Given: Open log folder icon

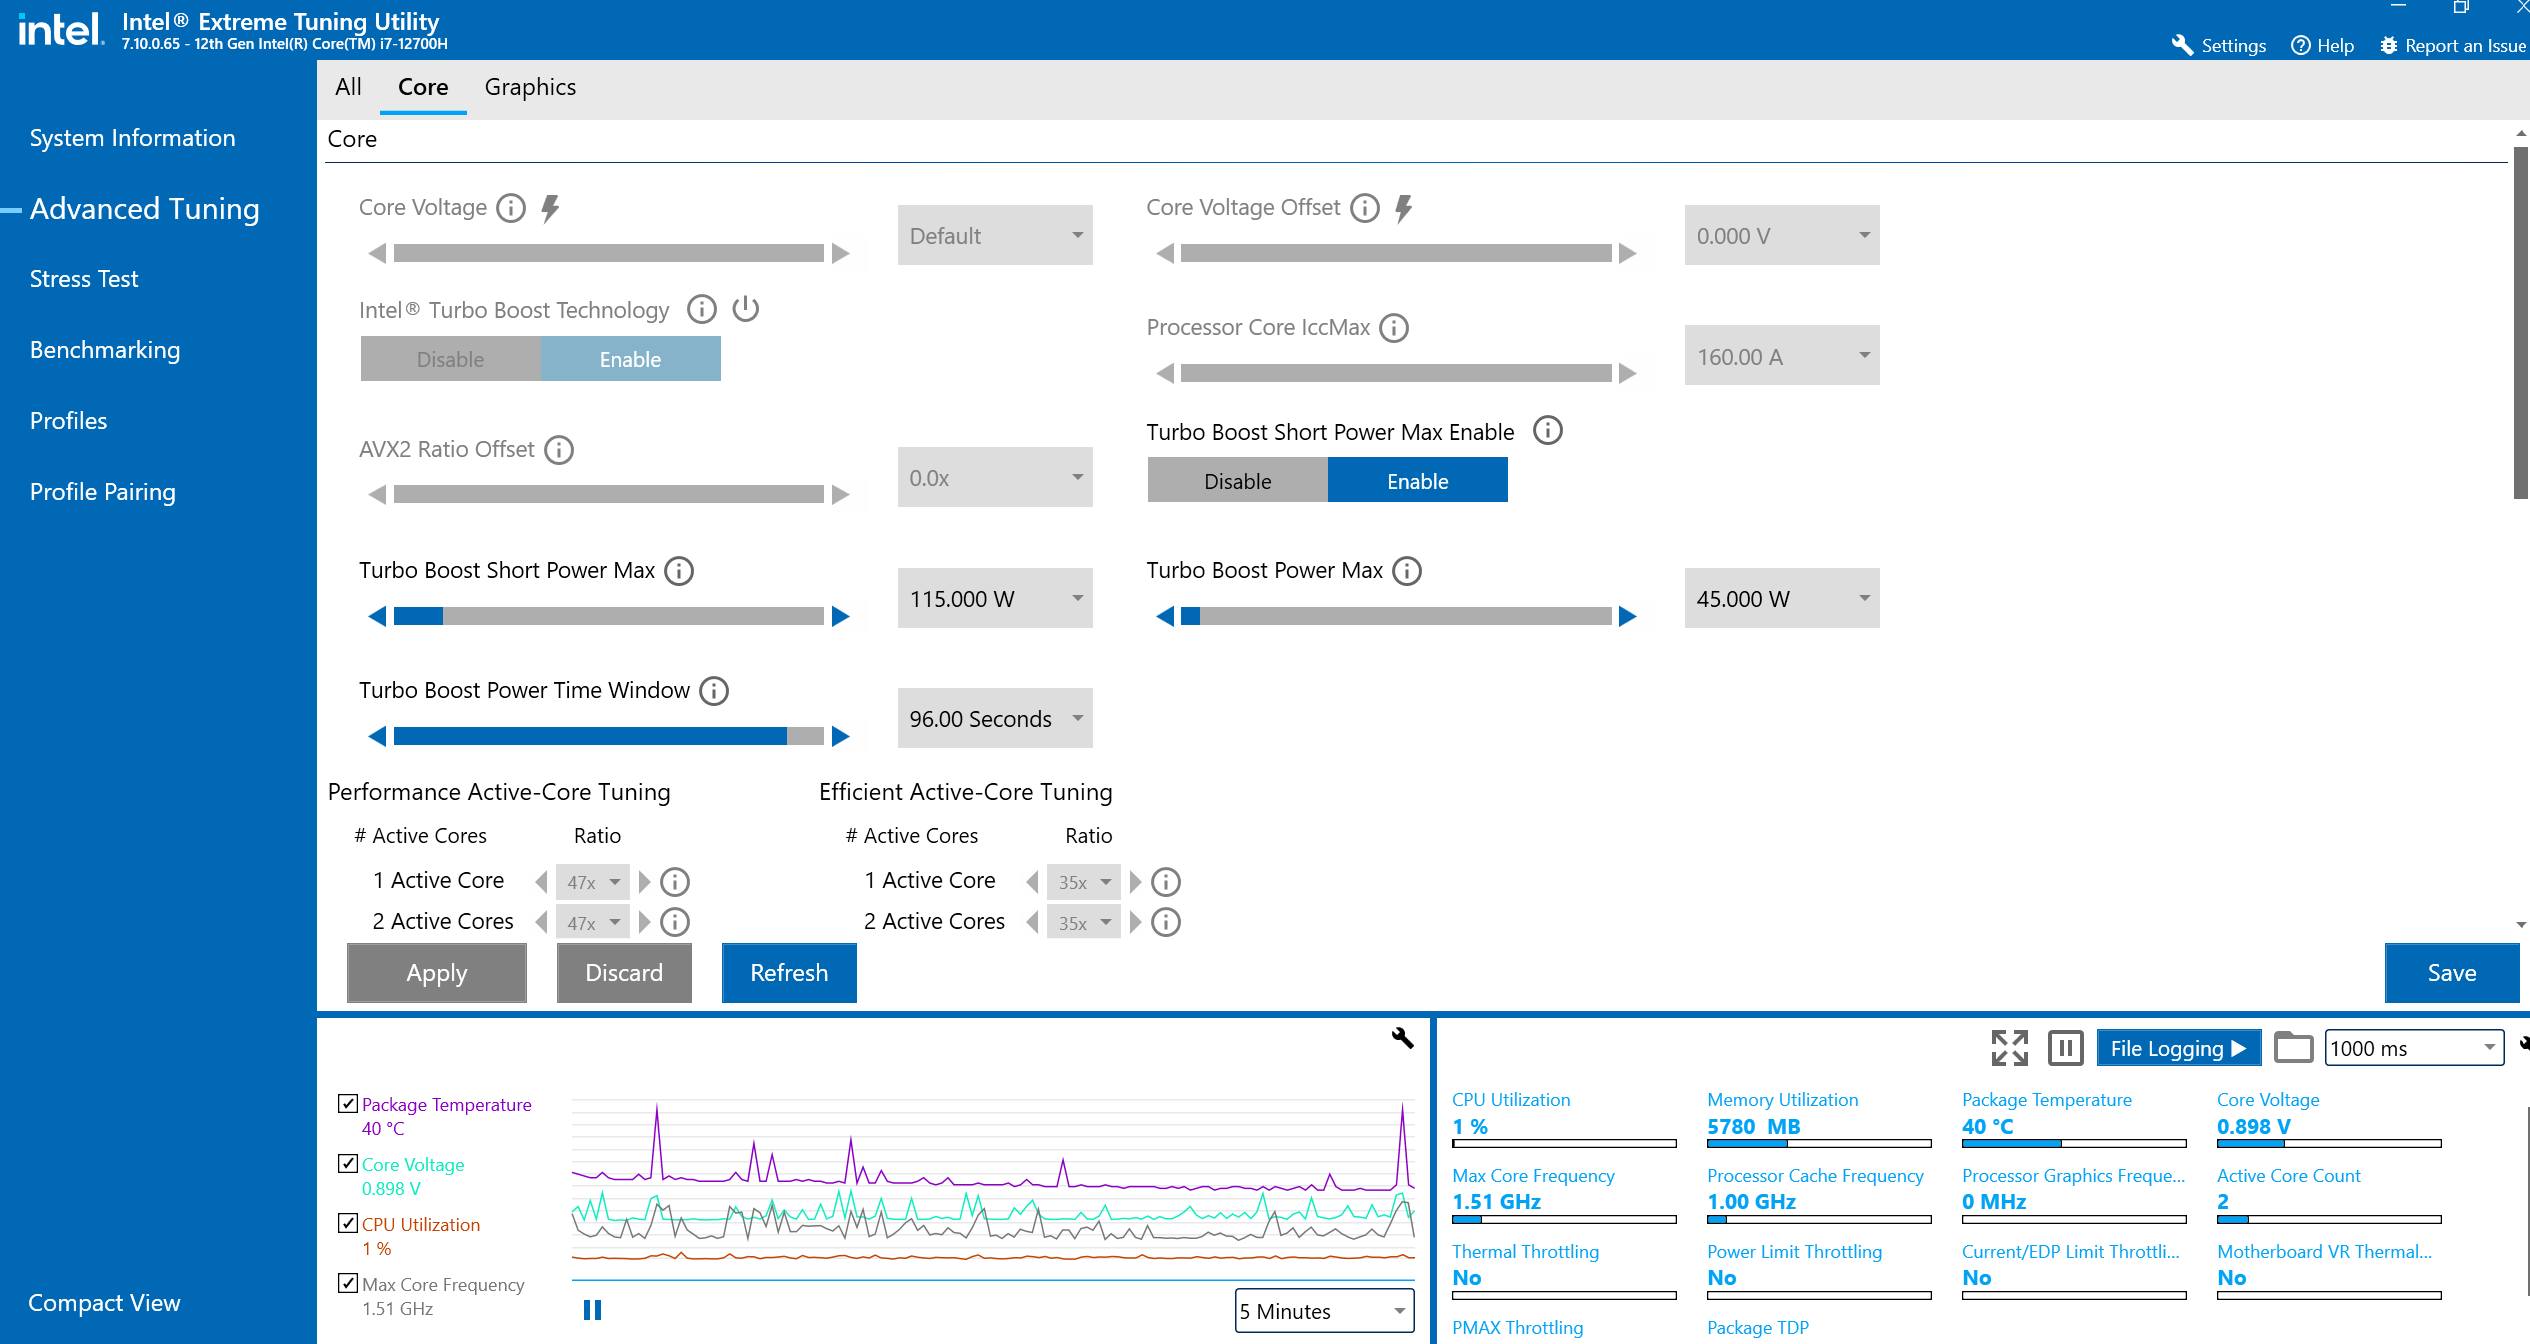Looking at the screenshot, I should 2293,1048.
